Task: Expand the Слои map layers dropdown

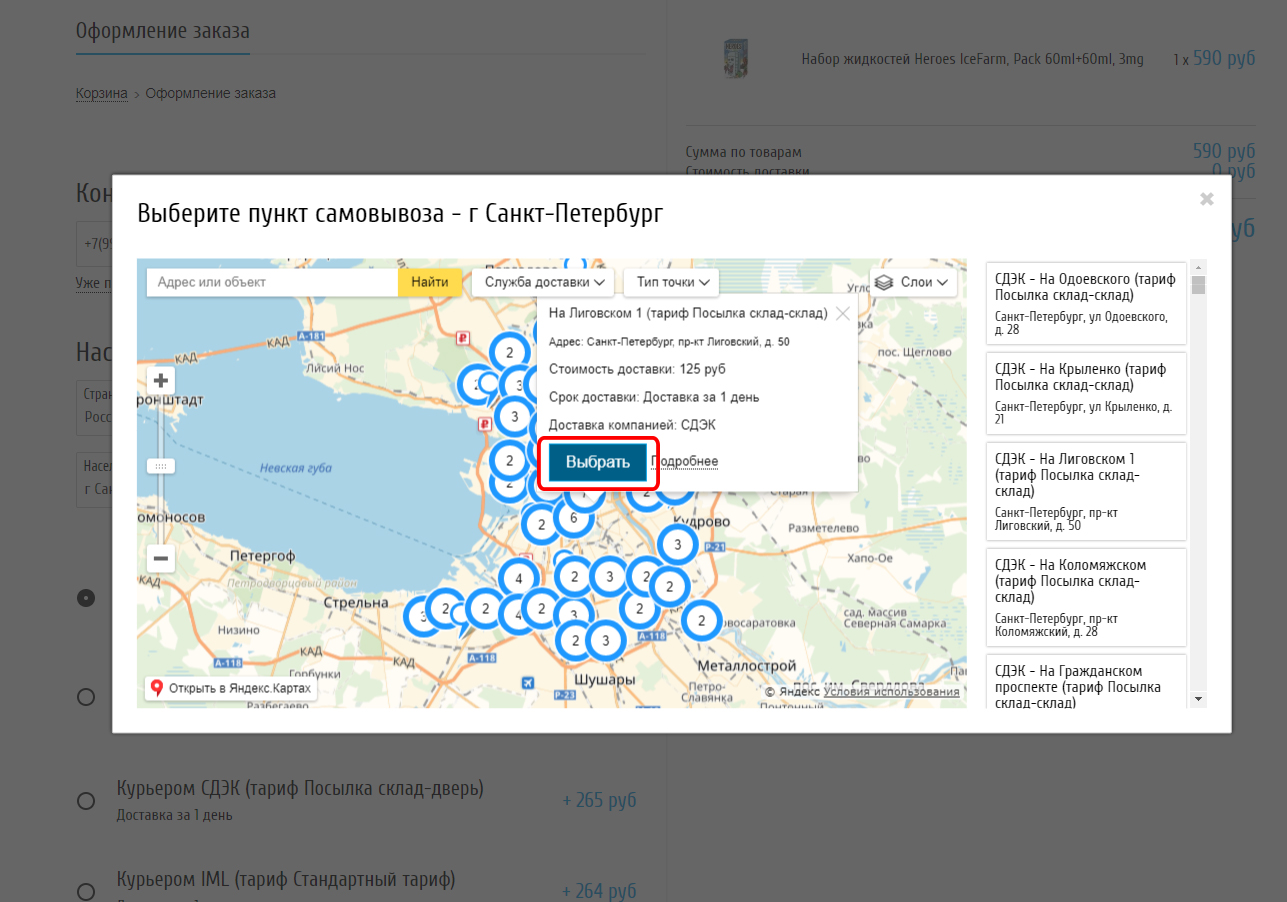Action: coord(913,282)
